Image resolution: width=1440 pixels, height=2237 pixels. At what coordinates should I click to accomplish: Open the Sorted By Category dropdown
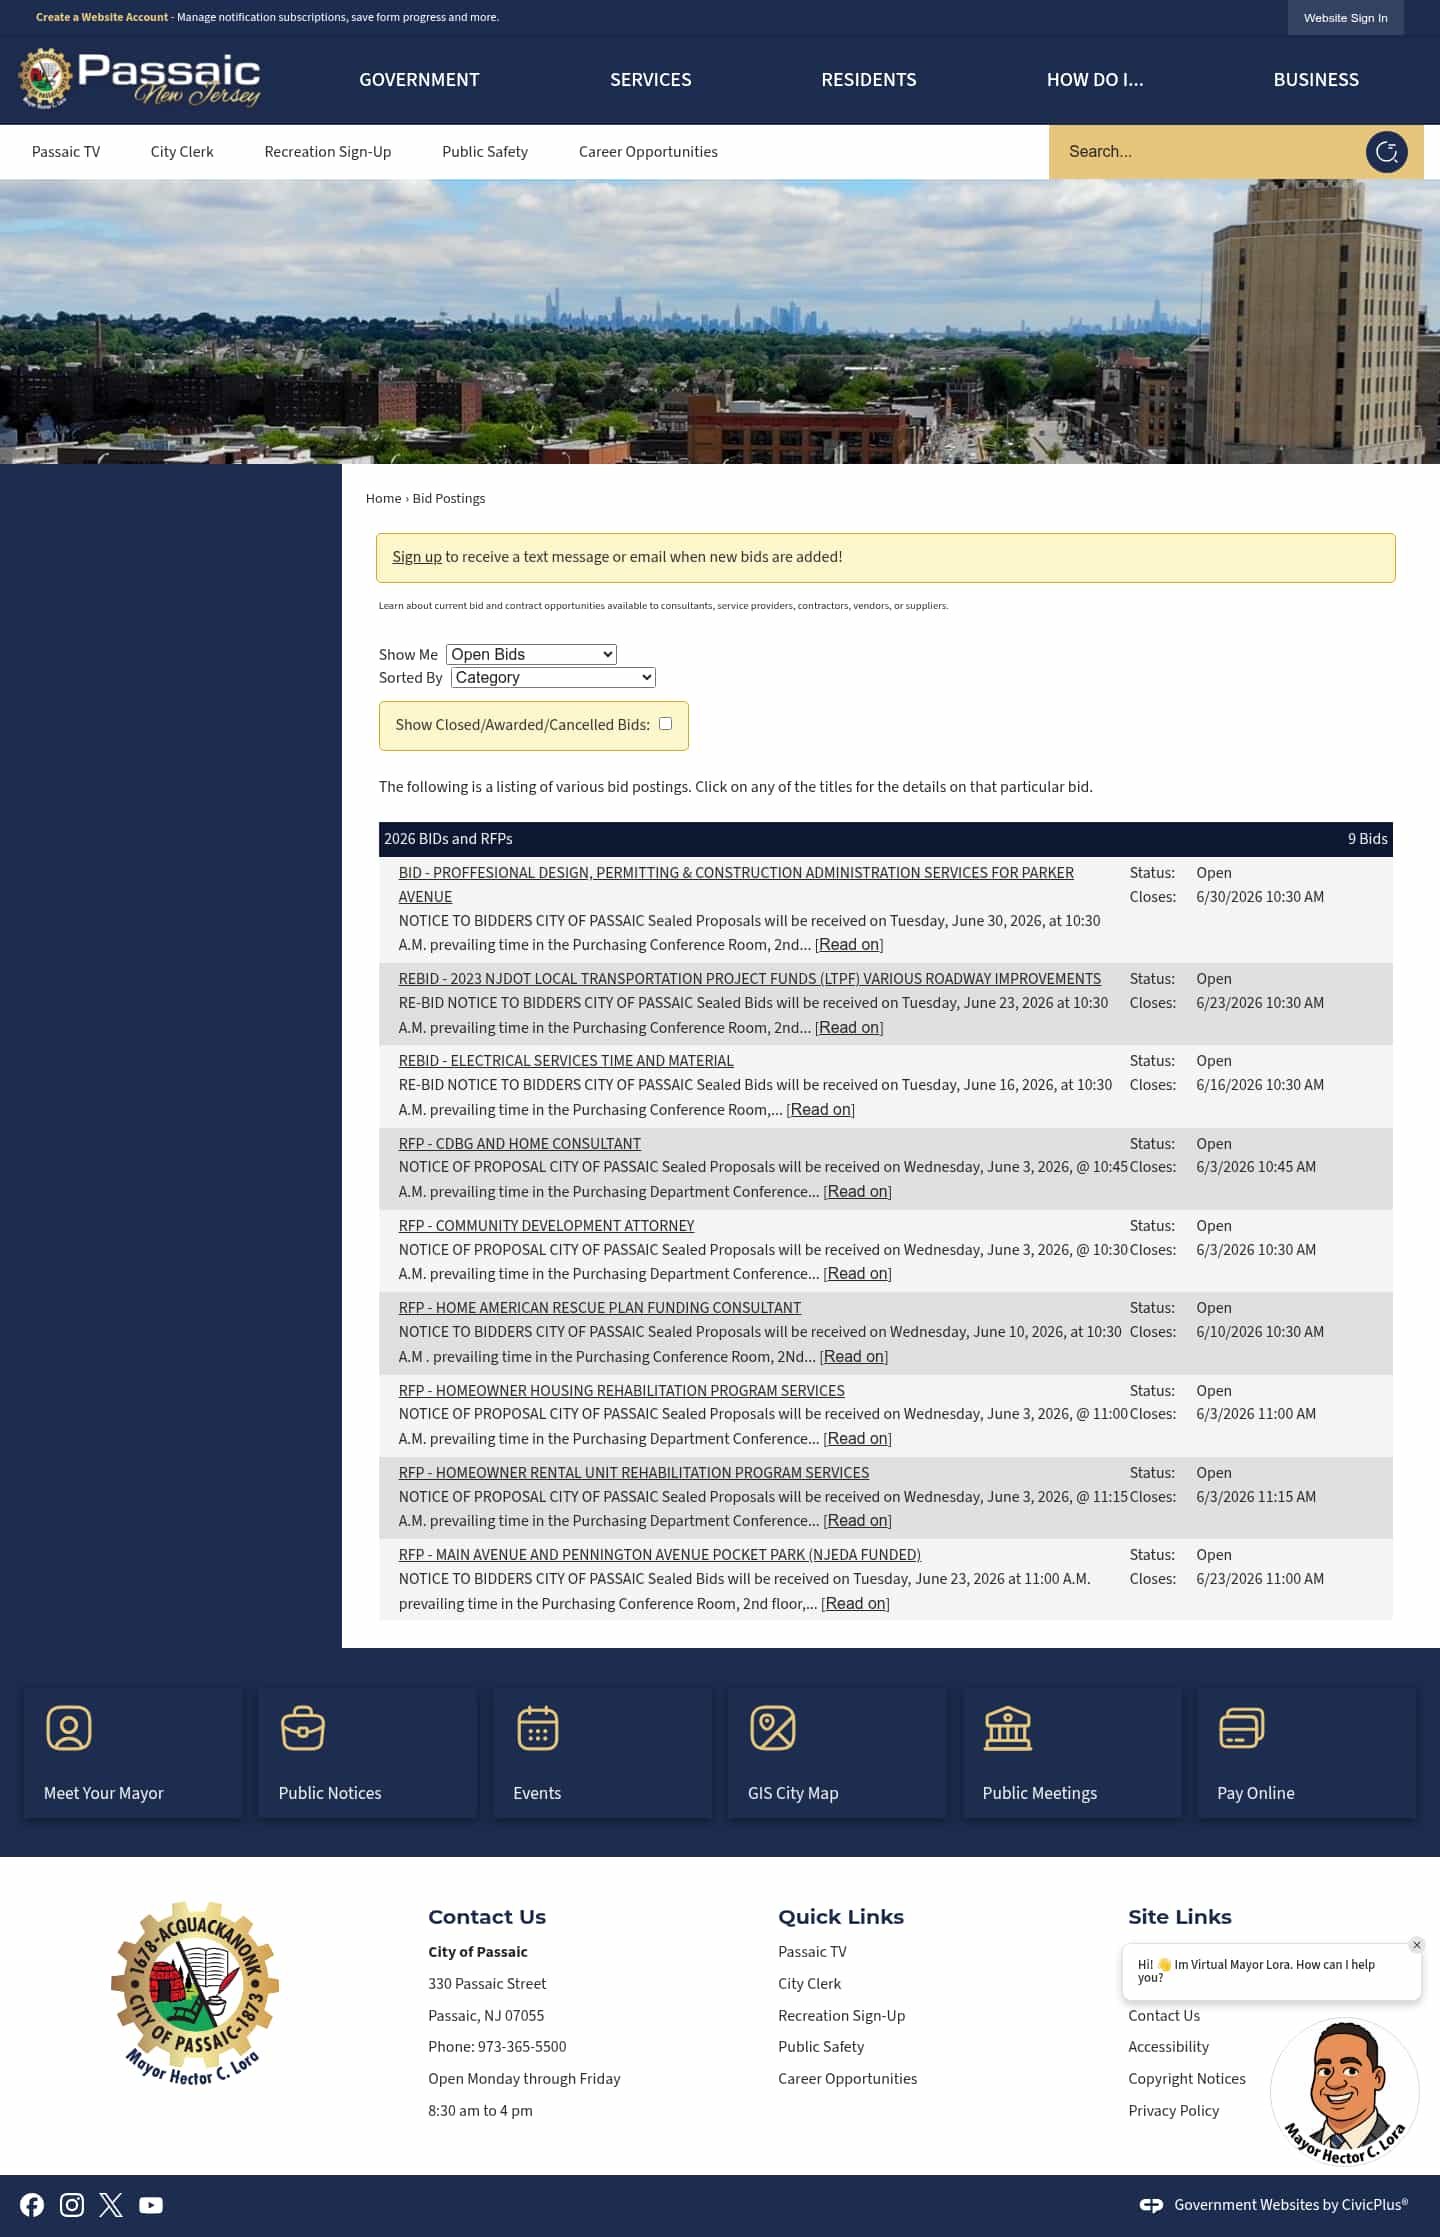click(553, 677)
